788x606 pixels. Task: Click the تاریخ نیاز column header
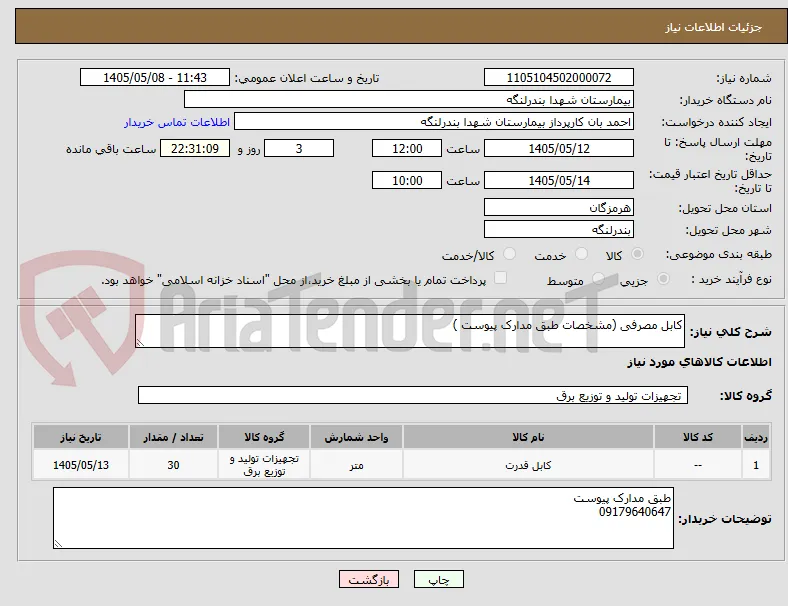coord(81,437)
